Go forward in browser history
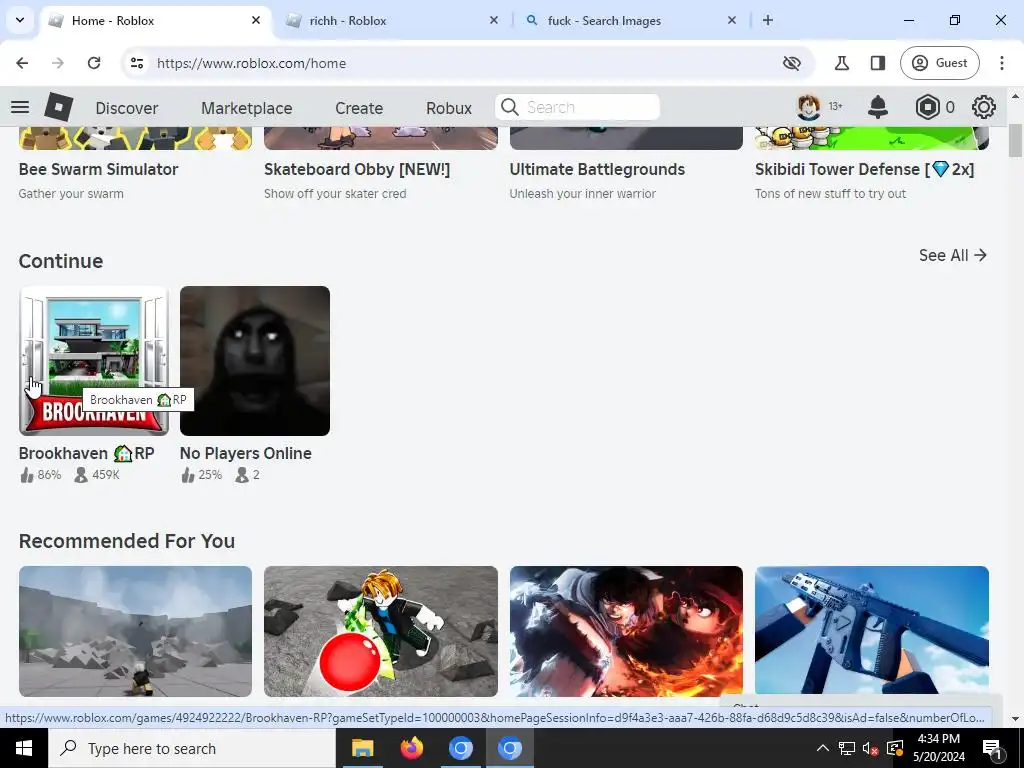 57,63
